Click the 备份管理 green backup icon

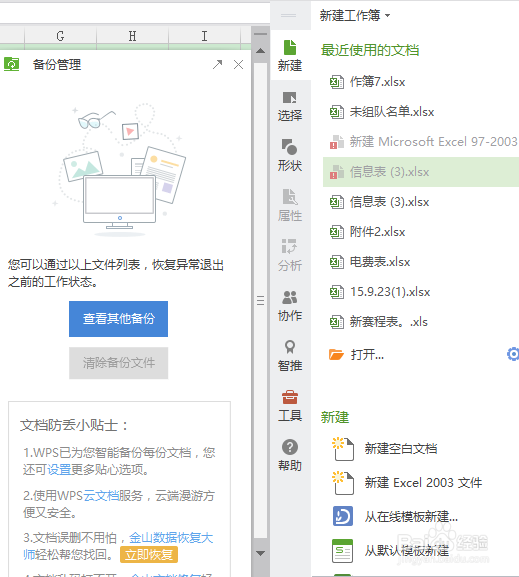(11, 64)
